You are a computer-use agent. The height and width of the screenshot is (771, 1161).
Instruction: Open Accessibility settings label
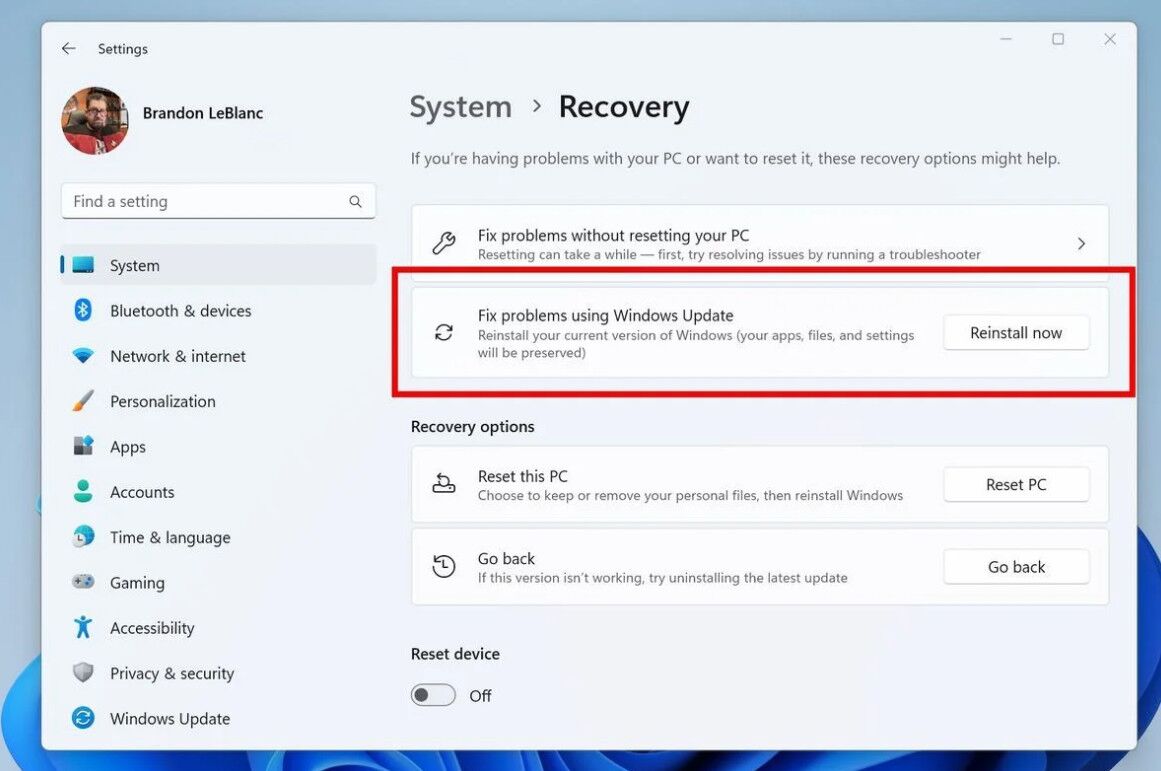(152, 628)
